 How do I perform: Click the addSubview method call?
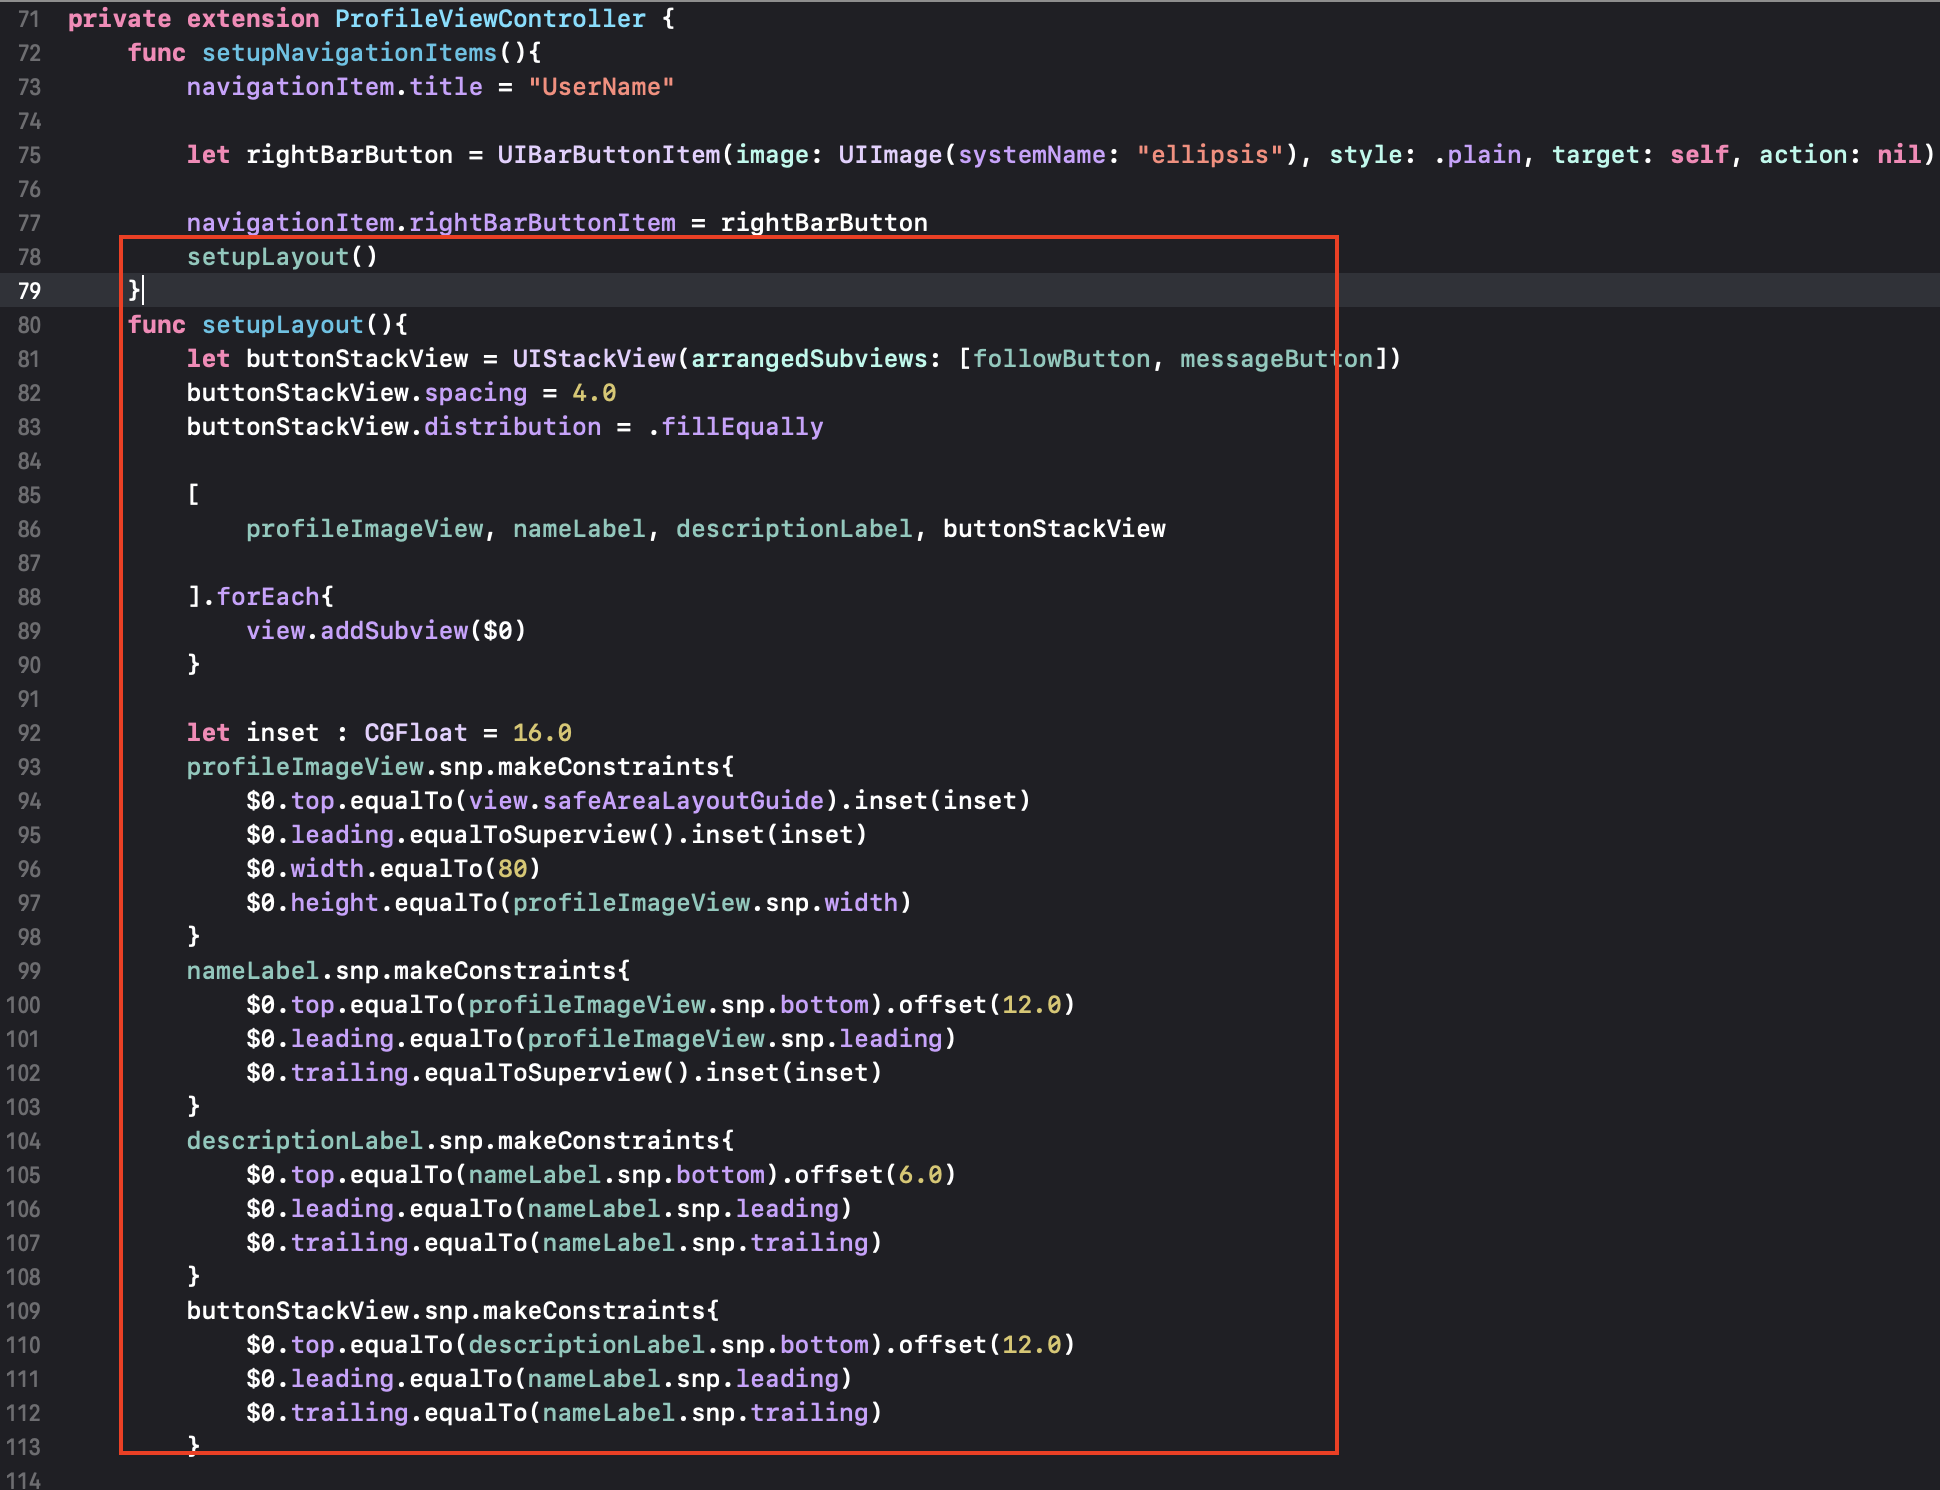click(x=394, y=631)
